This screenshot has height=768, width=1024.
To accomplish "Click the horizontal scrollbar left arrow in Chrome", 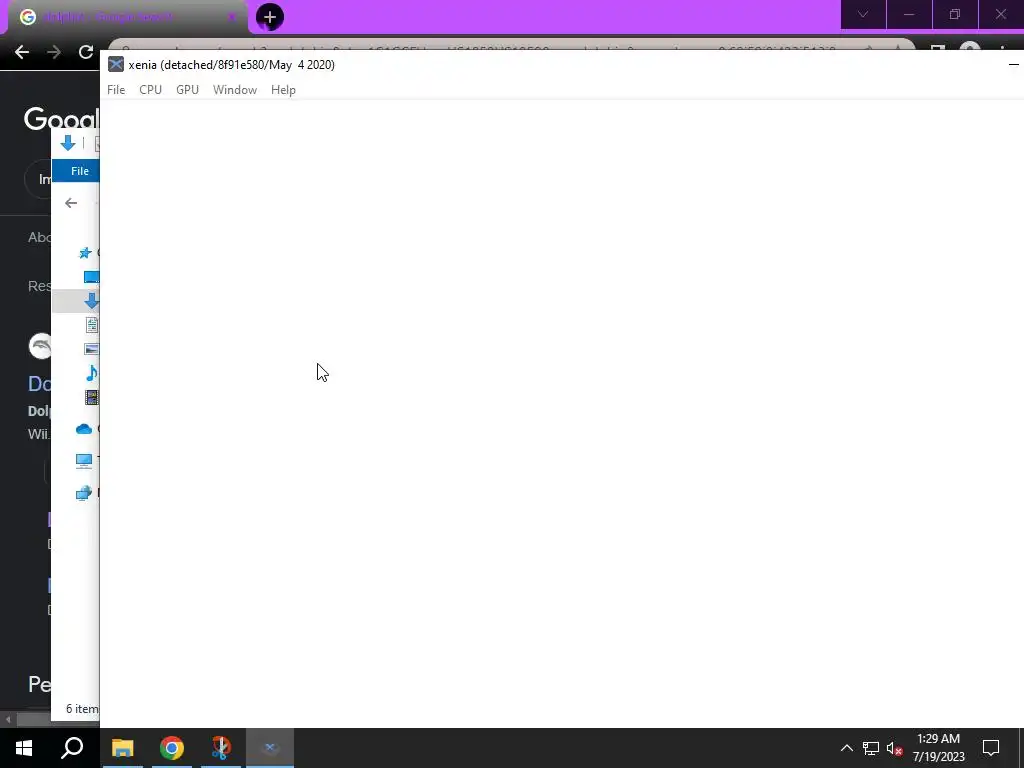I will (x=8, y=720).
